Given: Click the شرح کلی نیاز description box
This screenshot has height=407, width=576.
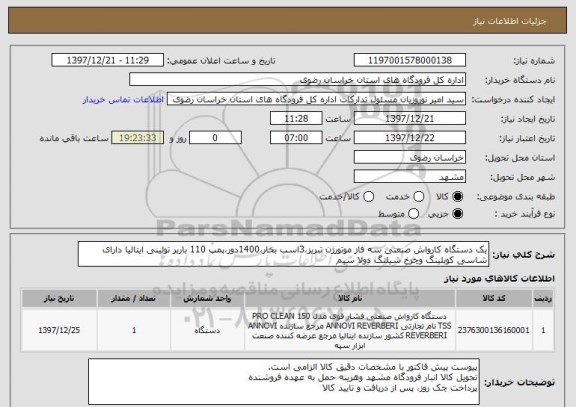Looking at the screenshot, I should coord(283,254).
